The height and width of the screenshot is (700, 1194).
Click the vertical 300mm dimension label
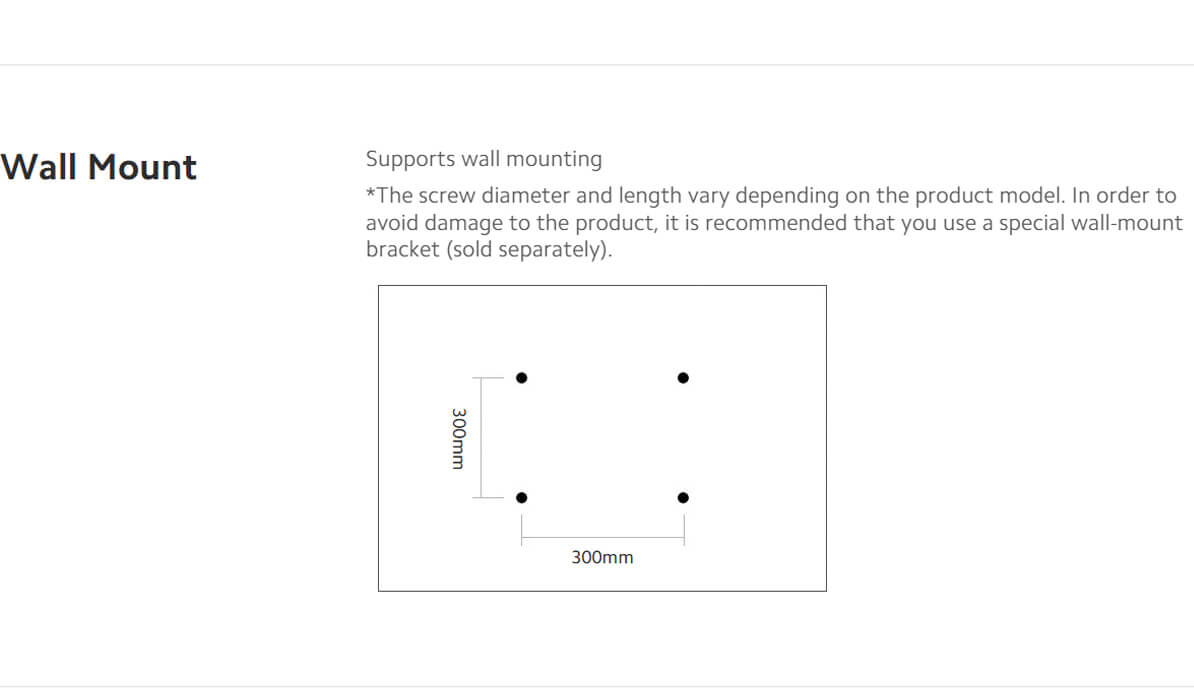pyautogui.click(x=458, y=438)
